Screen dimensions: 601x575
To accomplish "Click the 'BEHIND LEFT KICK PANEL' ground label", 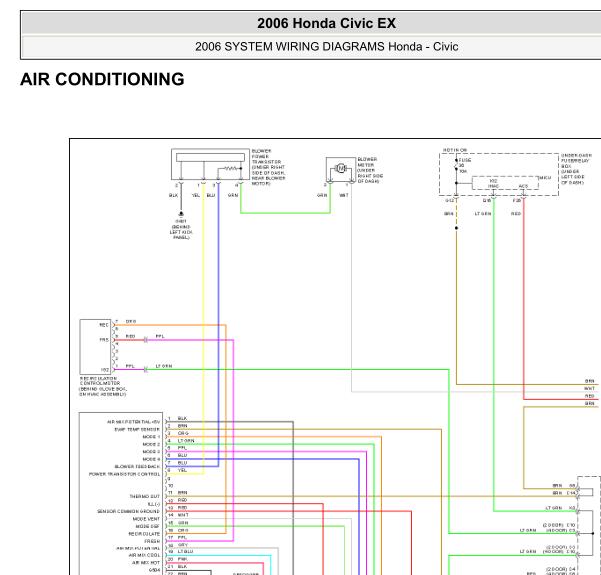I will pos(181,232).
